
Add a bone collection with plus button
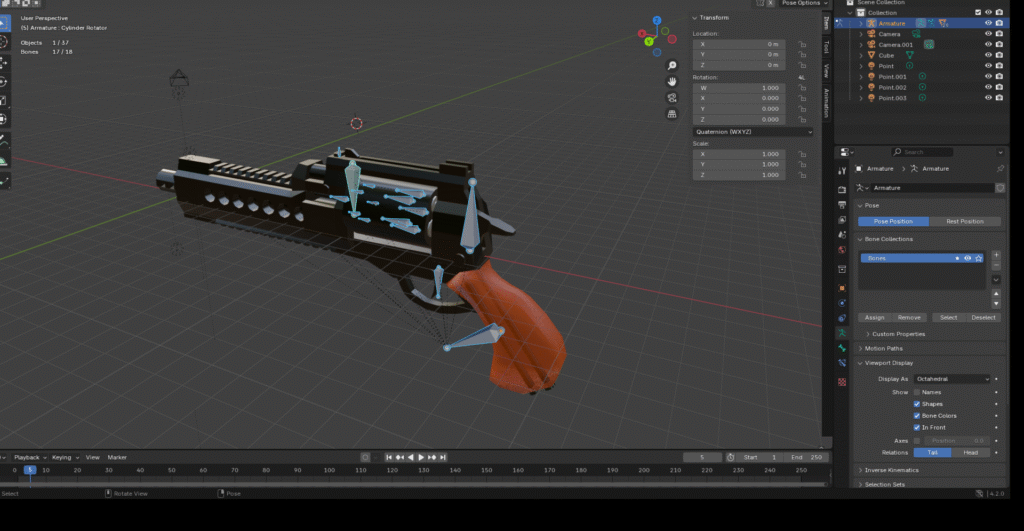click(996, 256)
